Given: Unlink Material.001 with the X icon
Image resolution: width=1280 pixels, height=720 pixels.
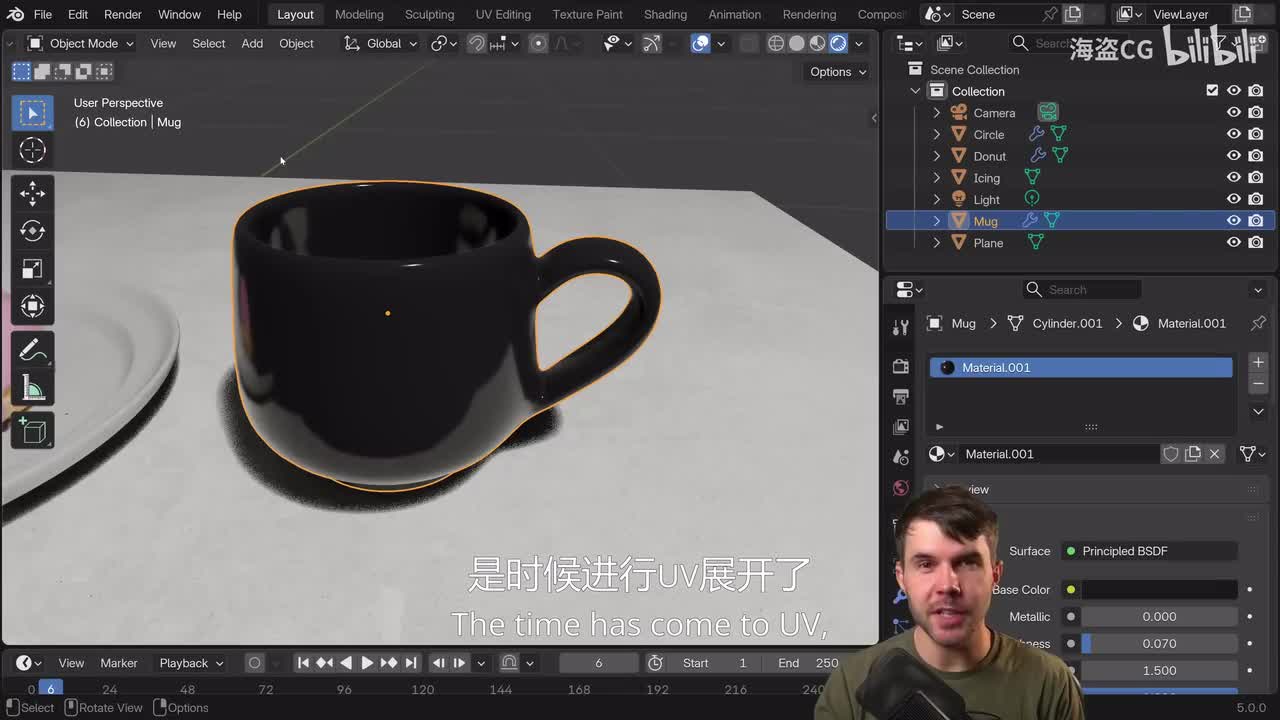Looking at the screenshot, I should click(1214, 454).
